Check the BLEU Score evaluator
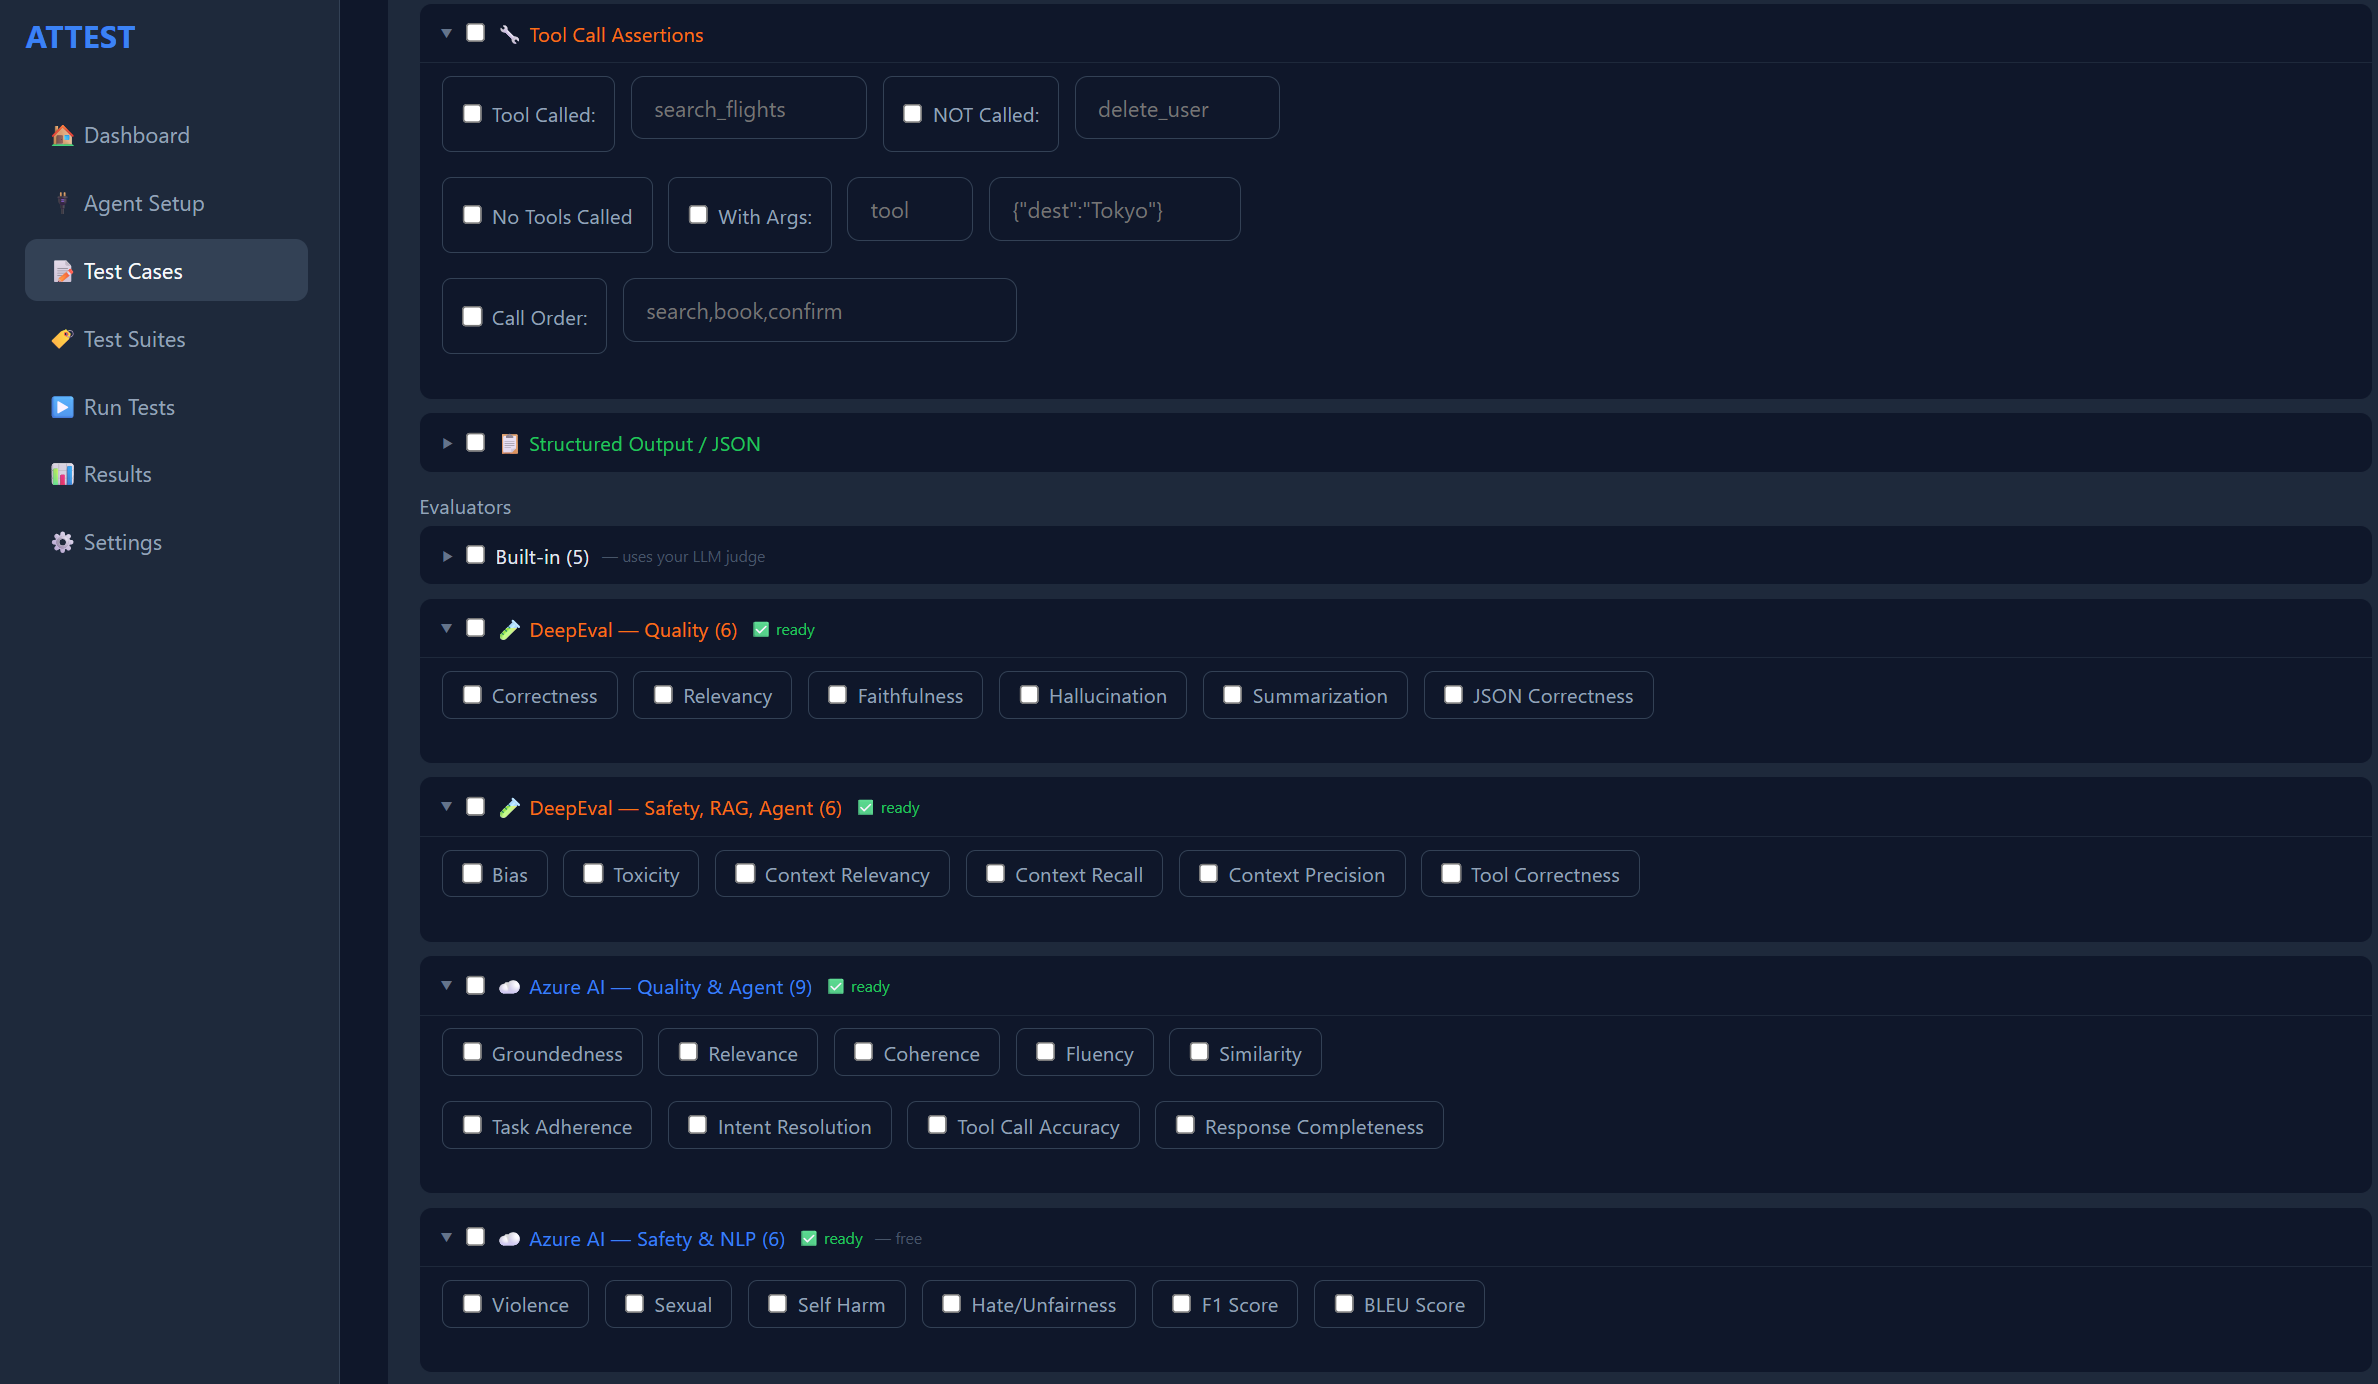 pyautogui.click(x=1344, y=1304)
